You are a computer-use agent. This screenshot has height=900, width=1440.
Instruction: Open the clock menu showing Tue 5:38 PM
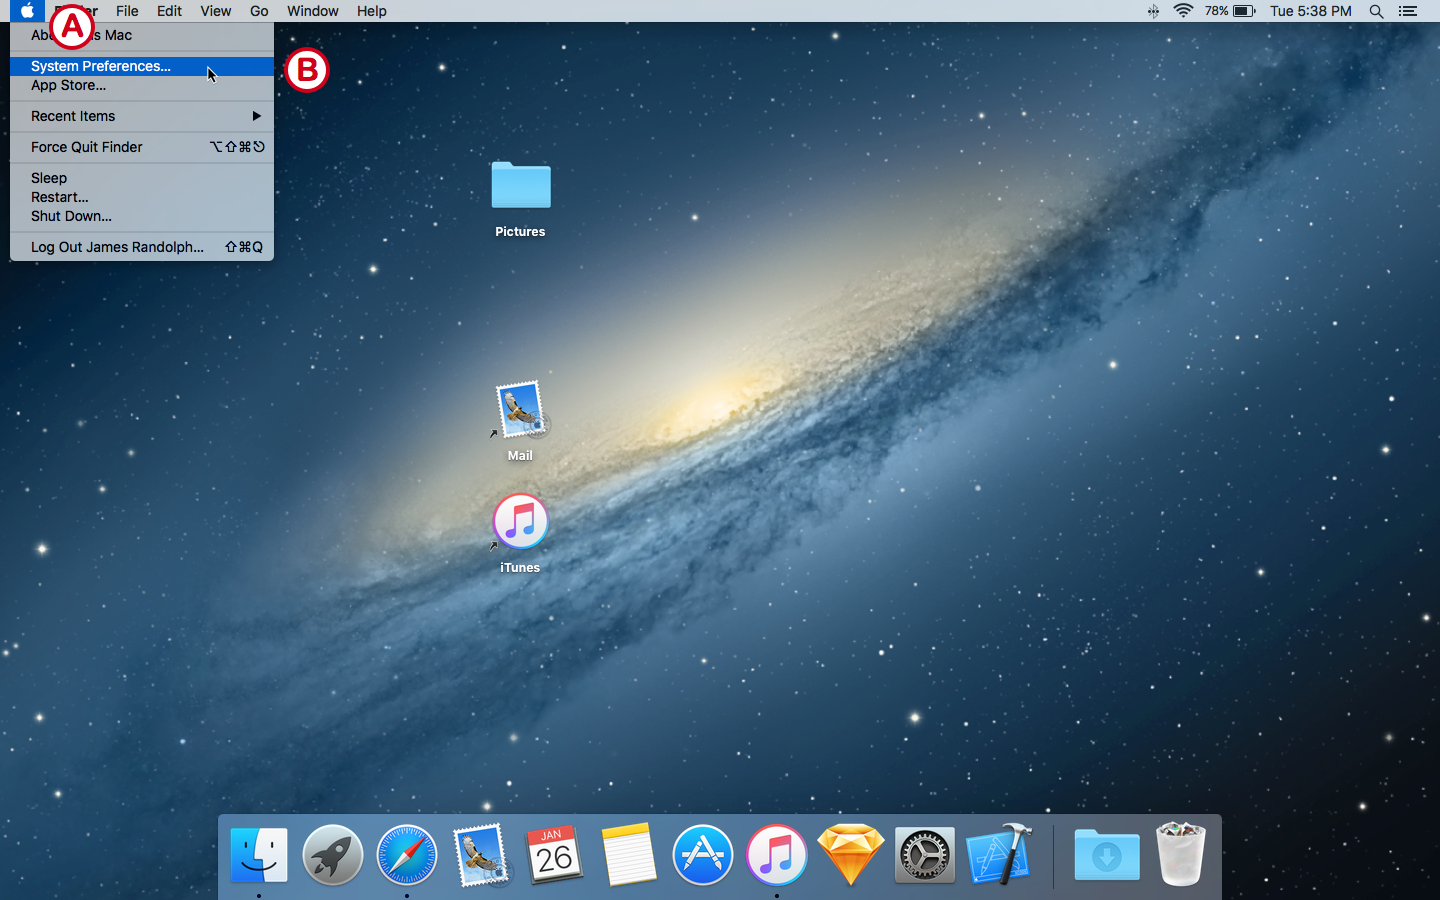[x=1310, y=11]
